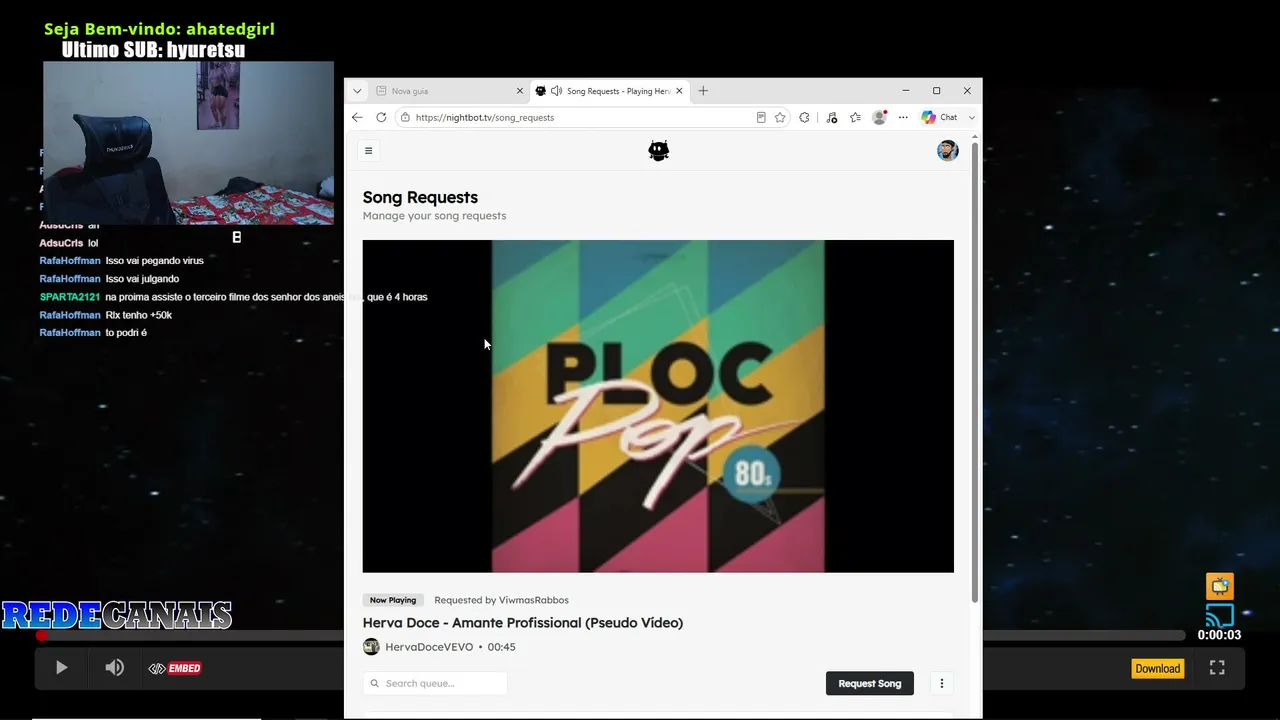1280x720 pixels.
Task: Click chat message 'Isso vai pegando virus'
Action: tap(154, 261)
